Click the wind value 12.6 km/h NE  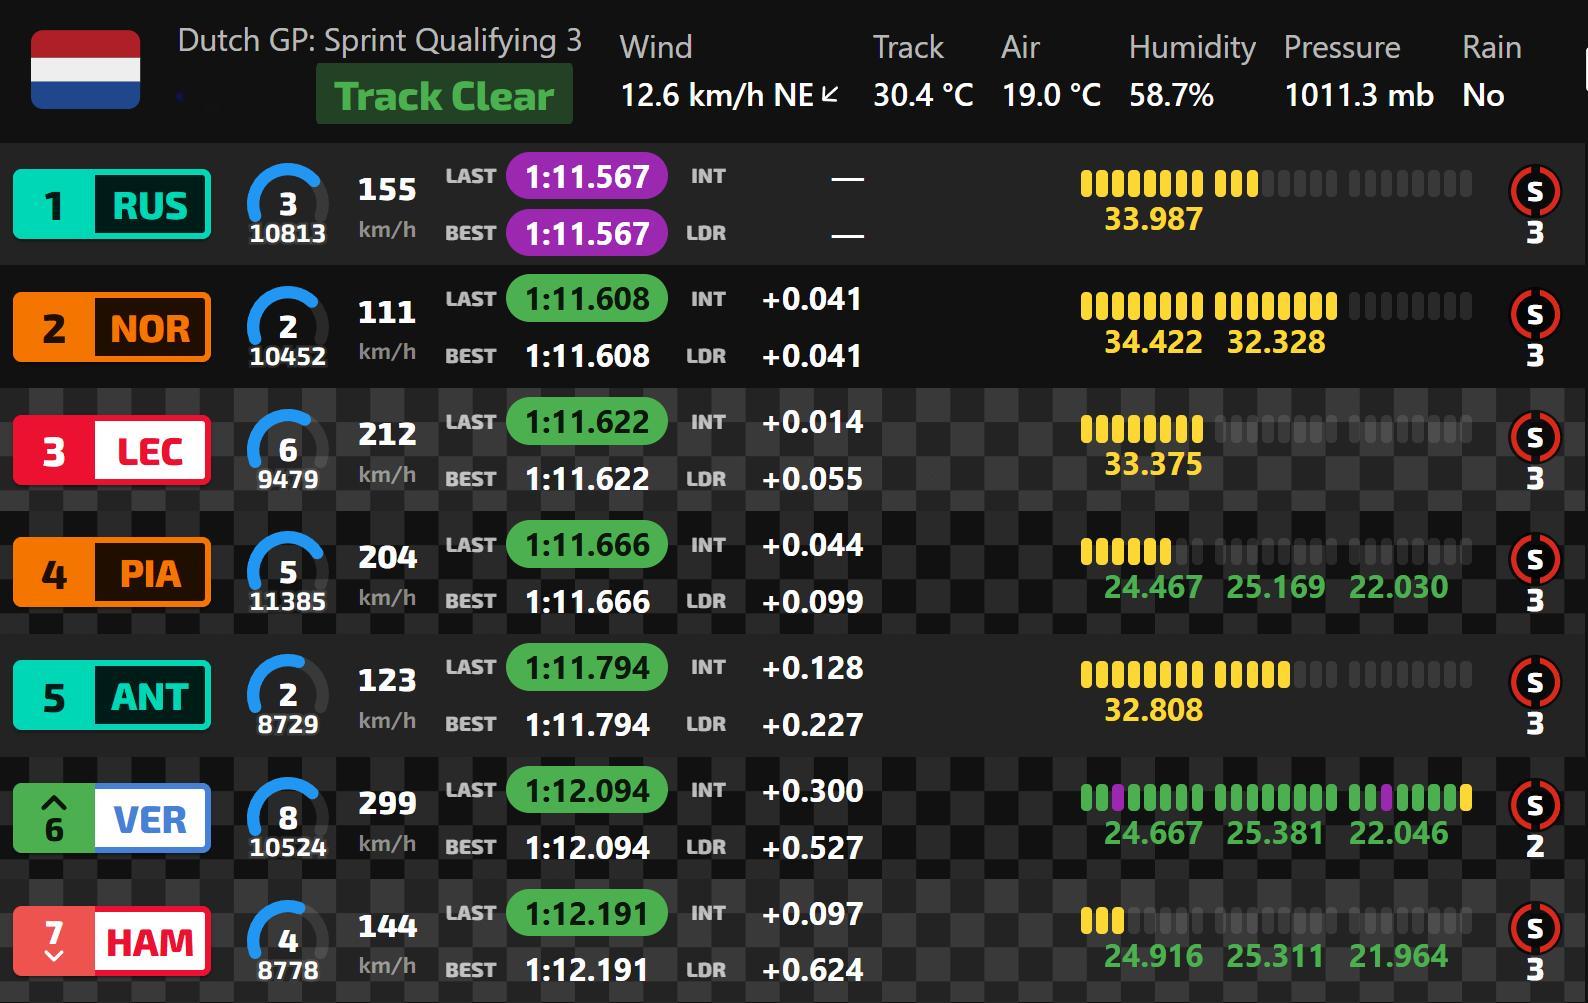(x=717, y=95)
